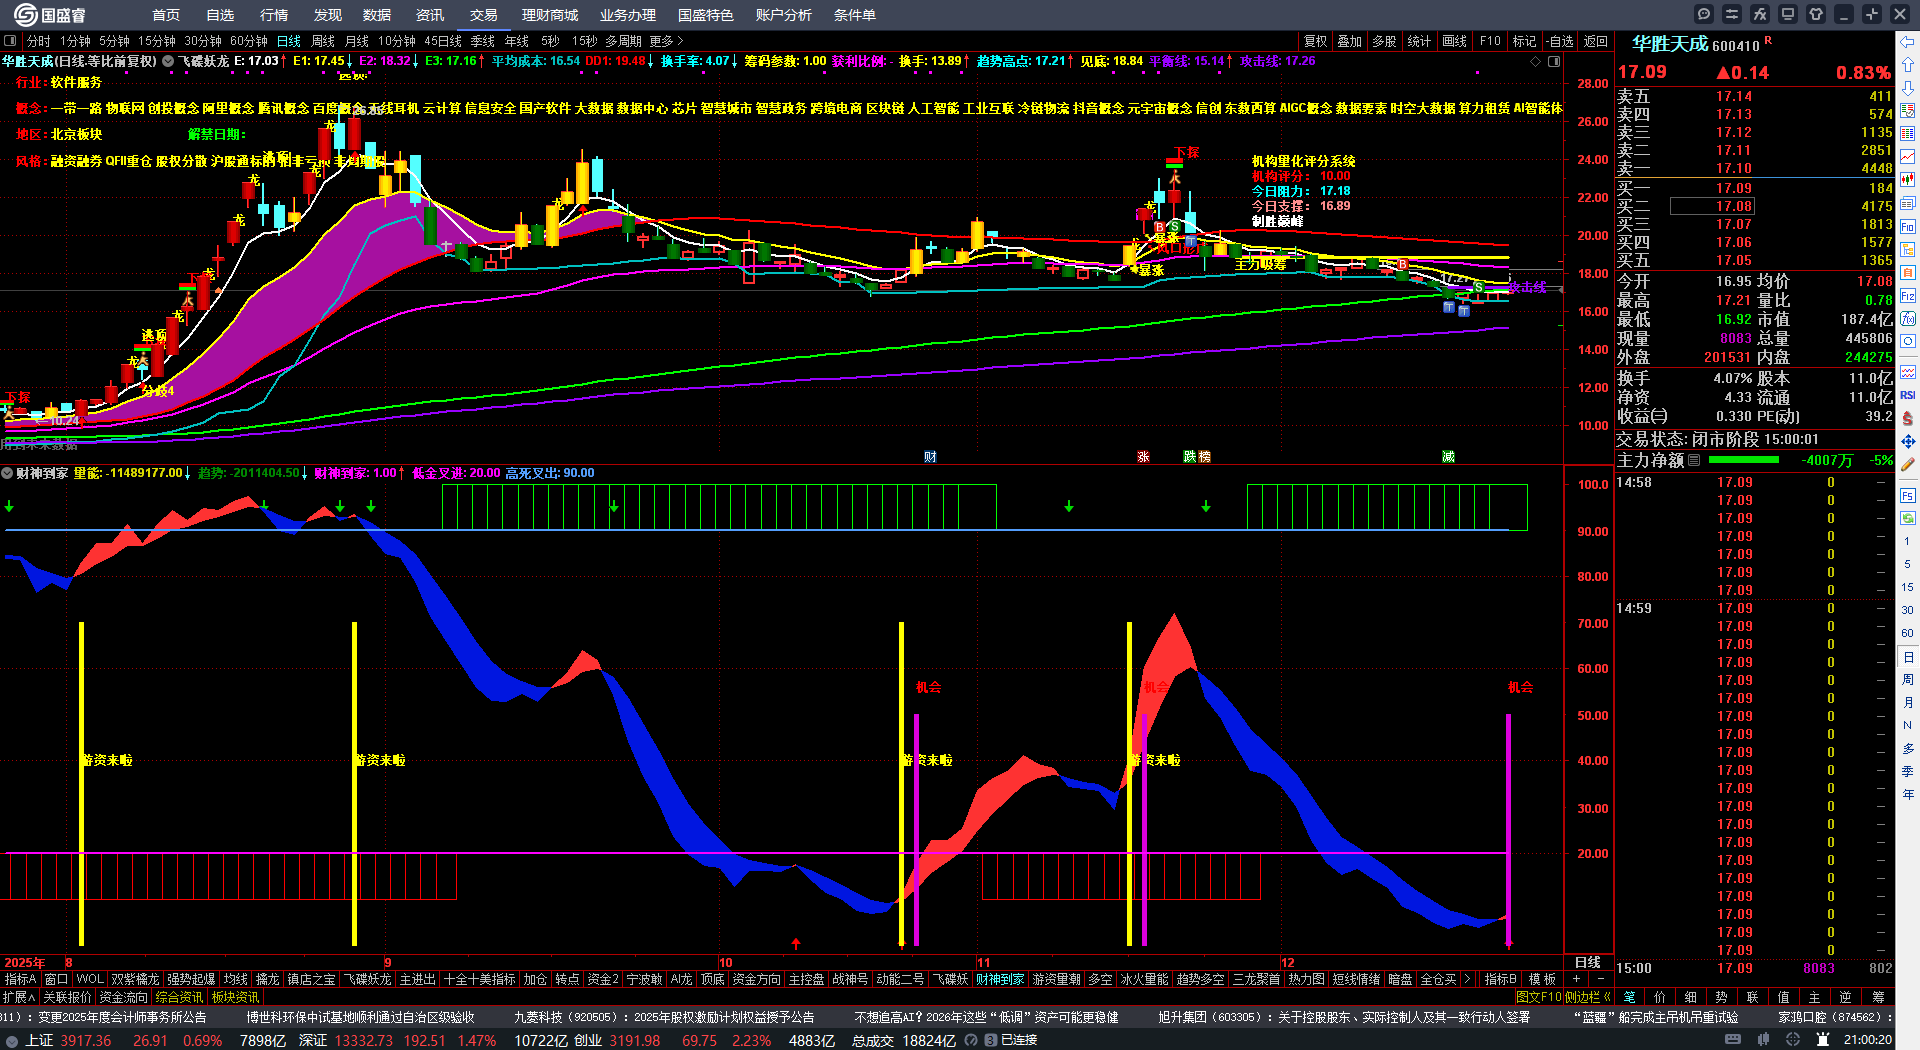Click the left arrow back icon in right sidebar
Image resolution: width=1920 pixels, height=1050 pixels.
1908,42
